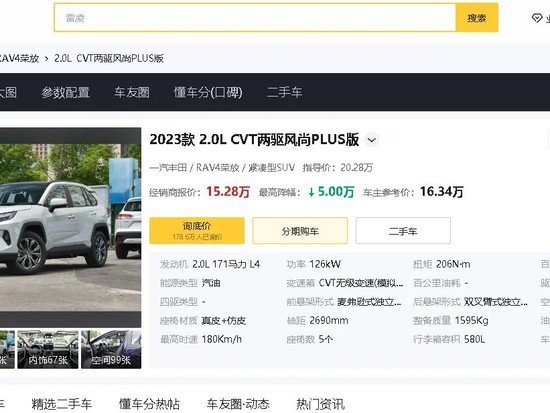Open the 空间99张 space thumbnail
The height and width of the screenshot is (413, 550).
coord(111,349)
